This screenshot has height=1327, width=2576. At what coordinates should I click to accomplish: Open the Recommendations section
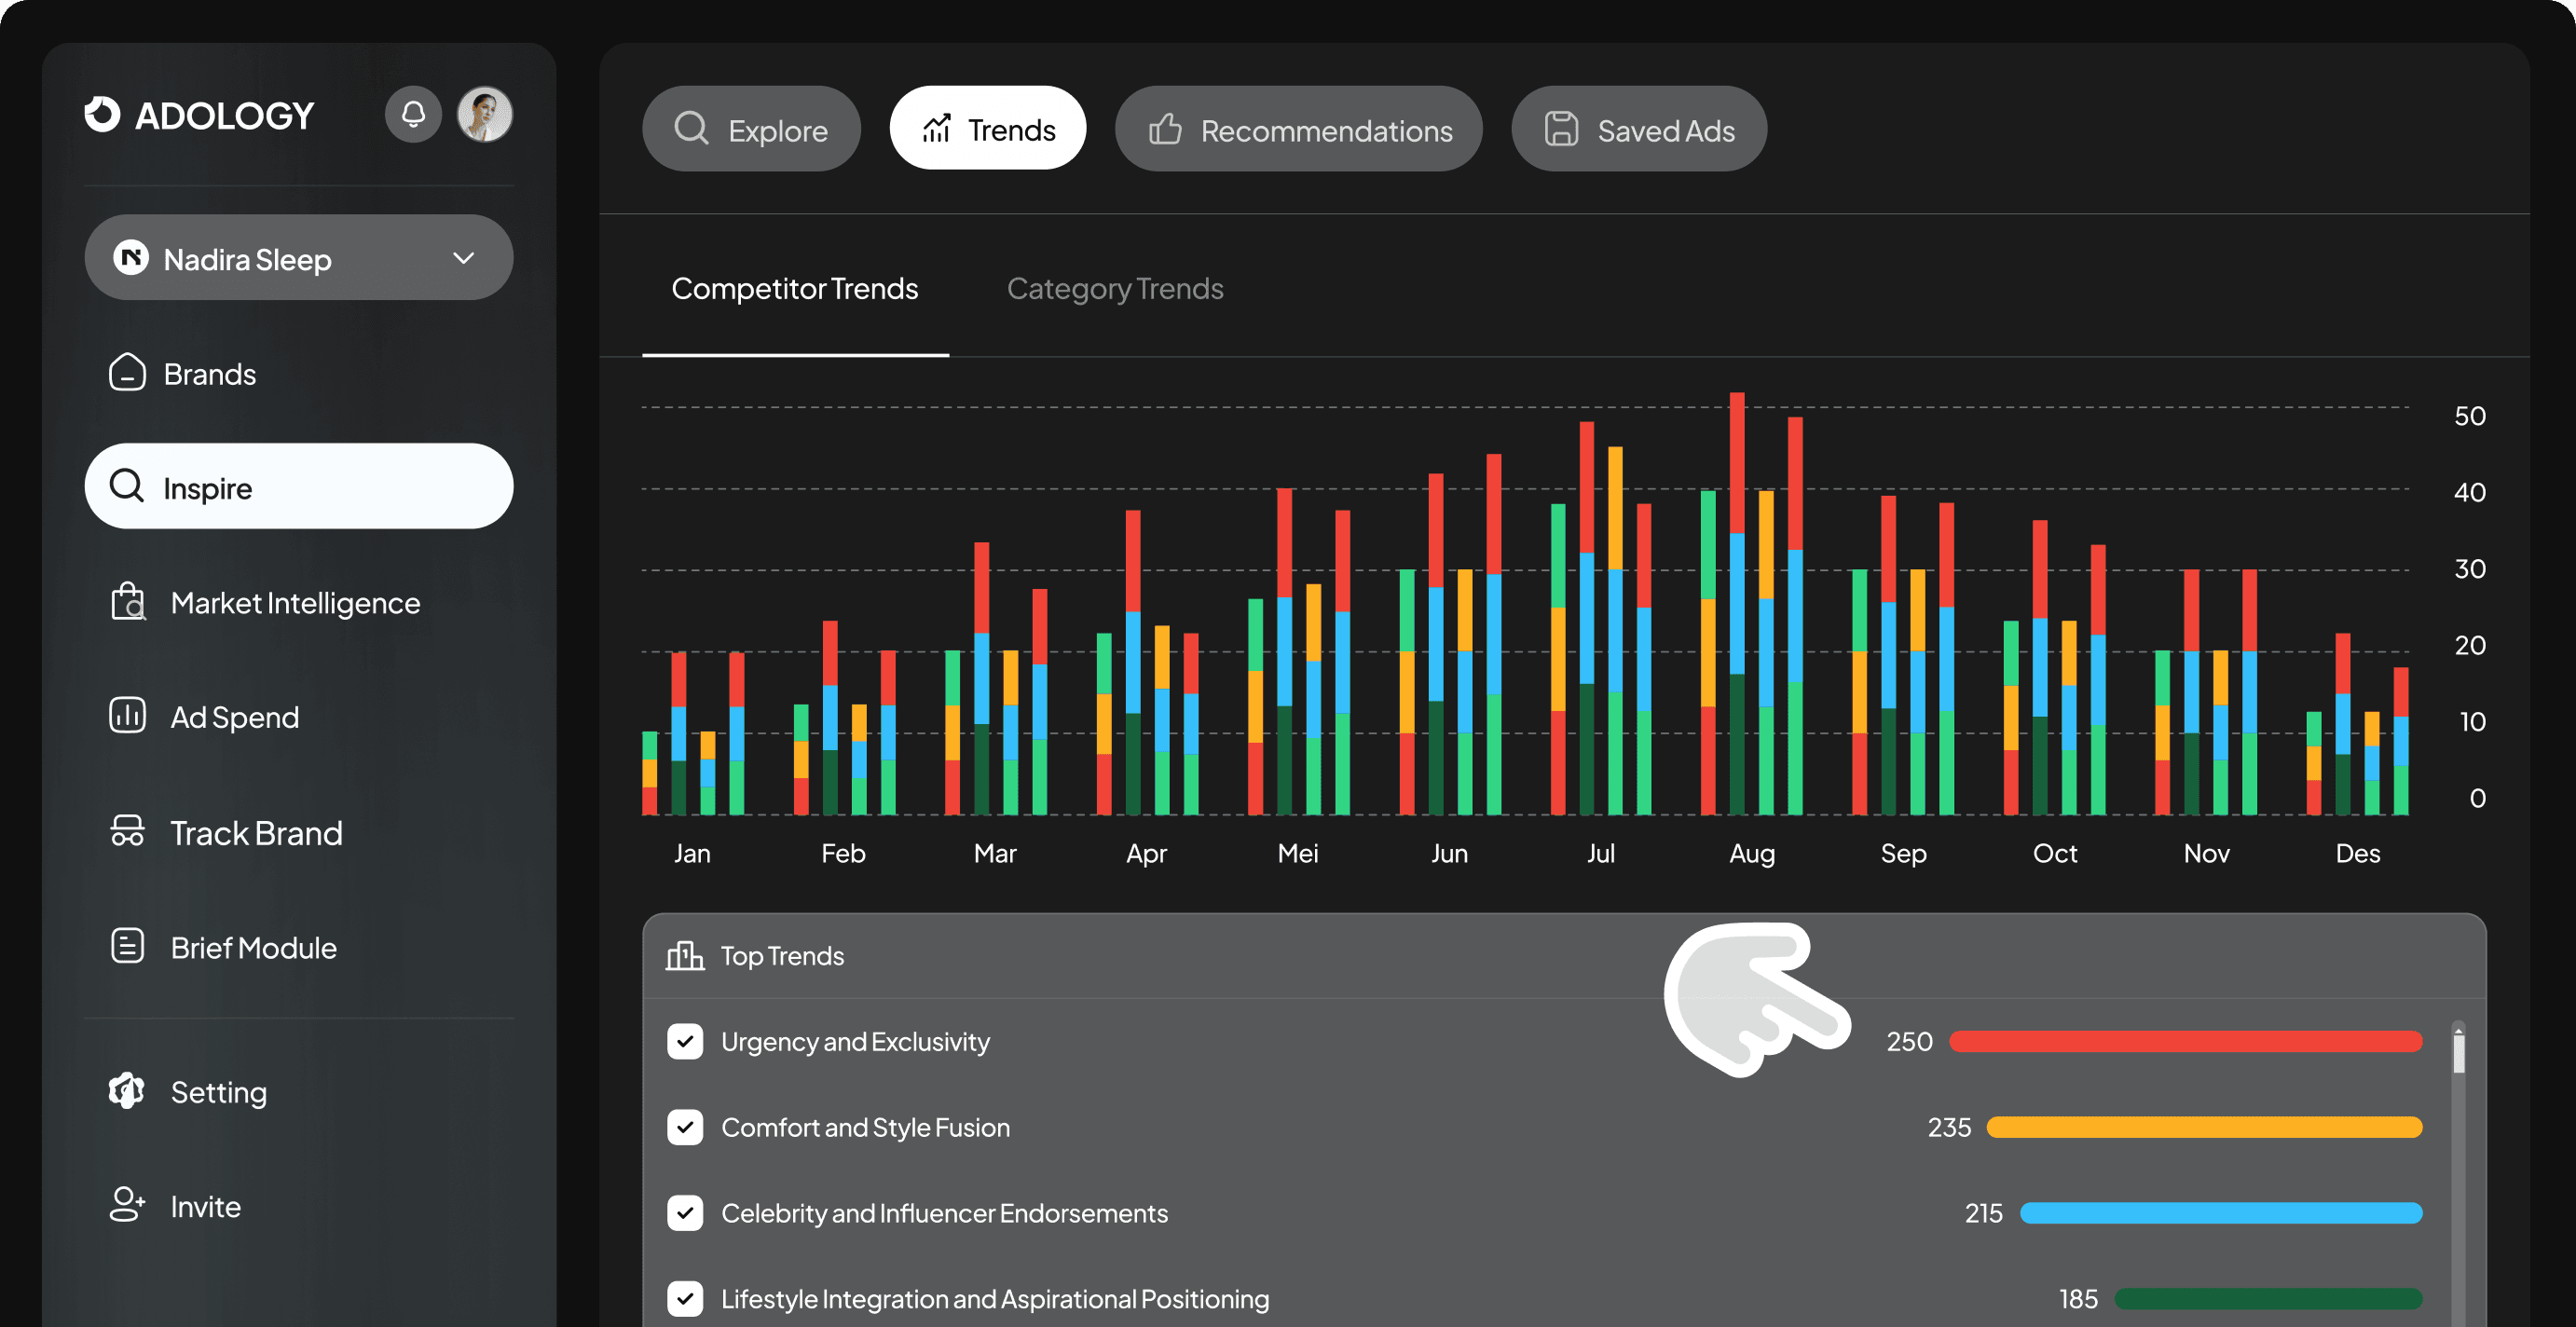(x=1298, y=129)
